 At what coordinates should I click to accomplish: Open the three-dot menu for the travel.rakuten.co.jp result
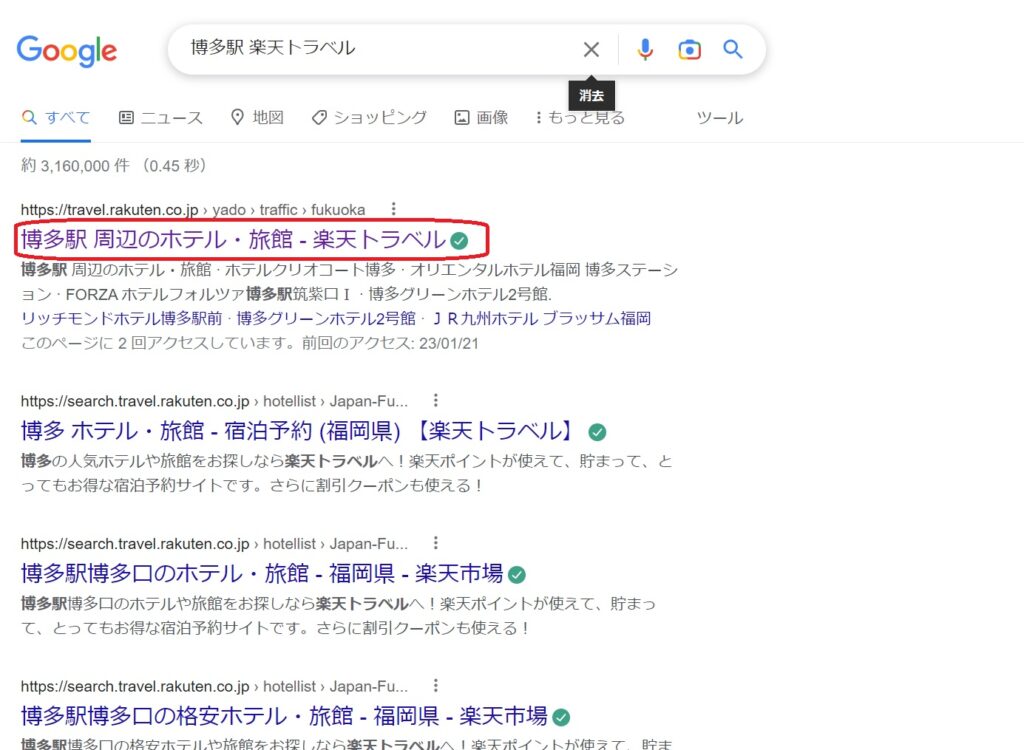click(x=393, y=209)
